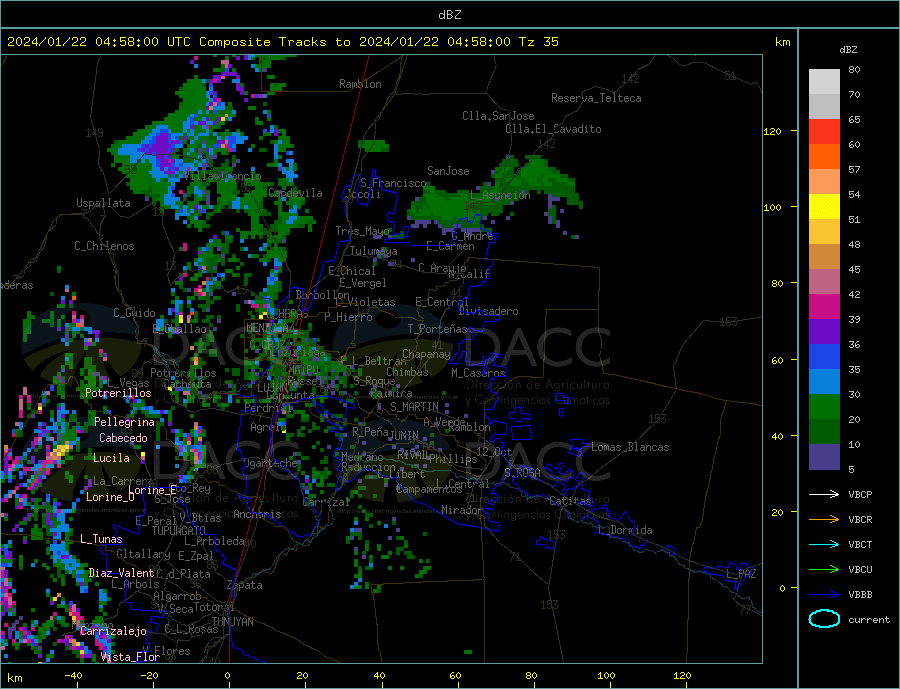The image size is (900, 689).
Task: Click the 'E_Carmen' map label
Action: (x=450, y=246)
